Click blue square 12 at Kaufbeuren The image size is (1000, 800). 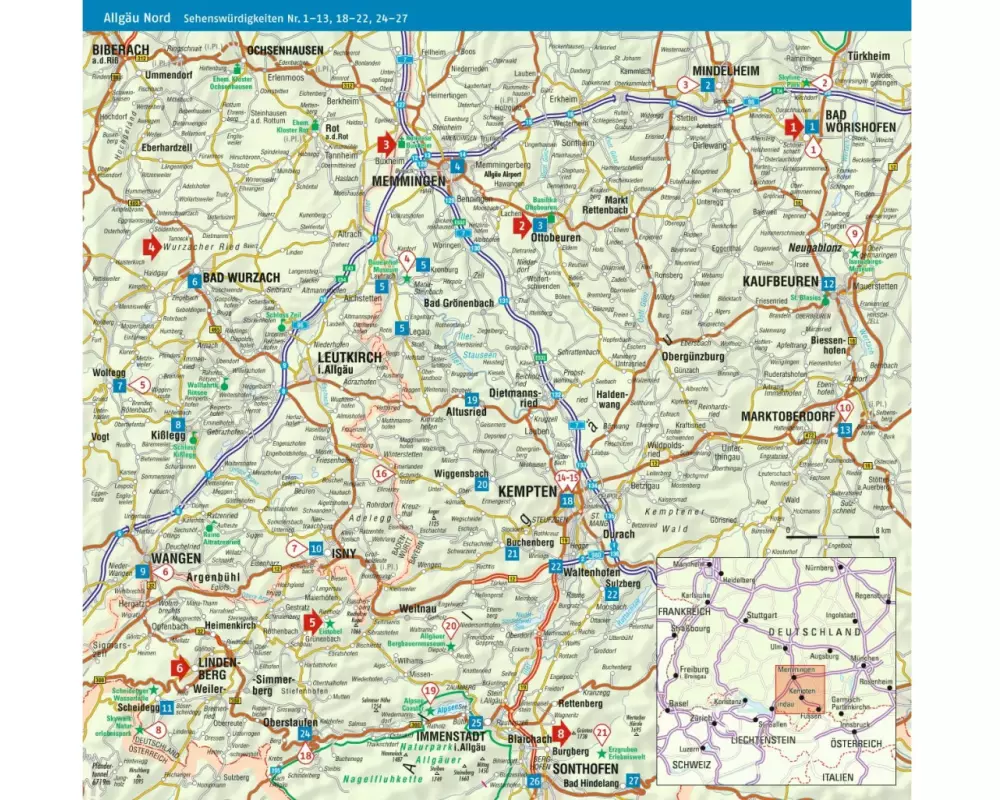[828, 283]
